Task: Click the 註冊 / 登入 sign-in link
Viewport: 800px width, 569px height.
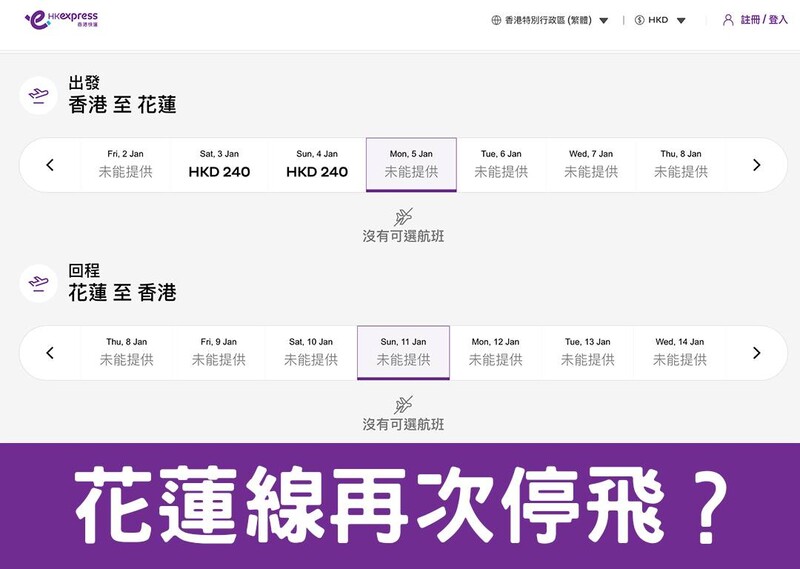Action: (764, 20)
